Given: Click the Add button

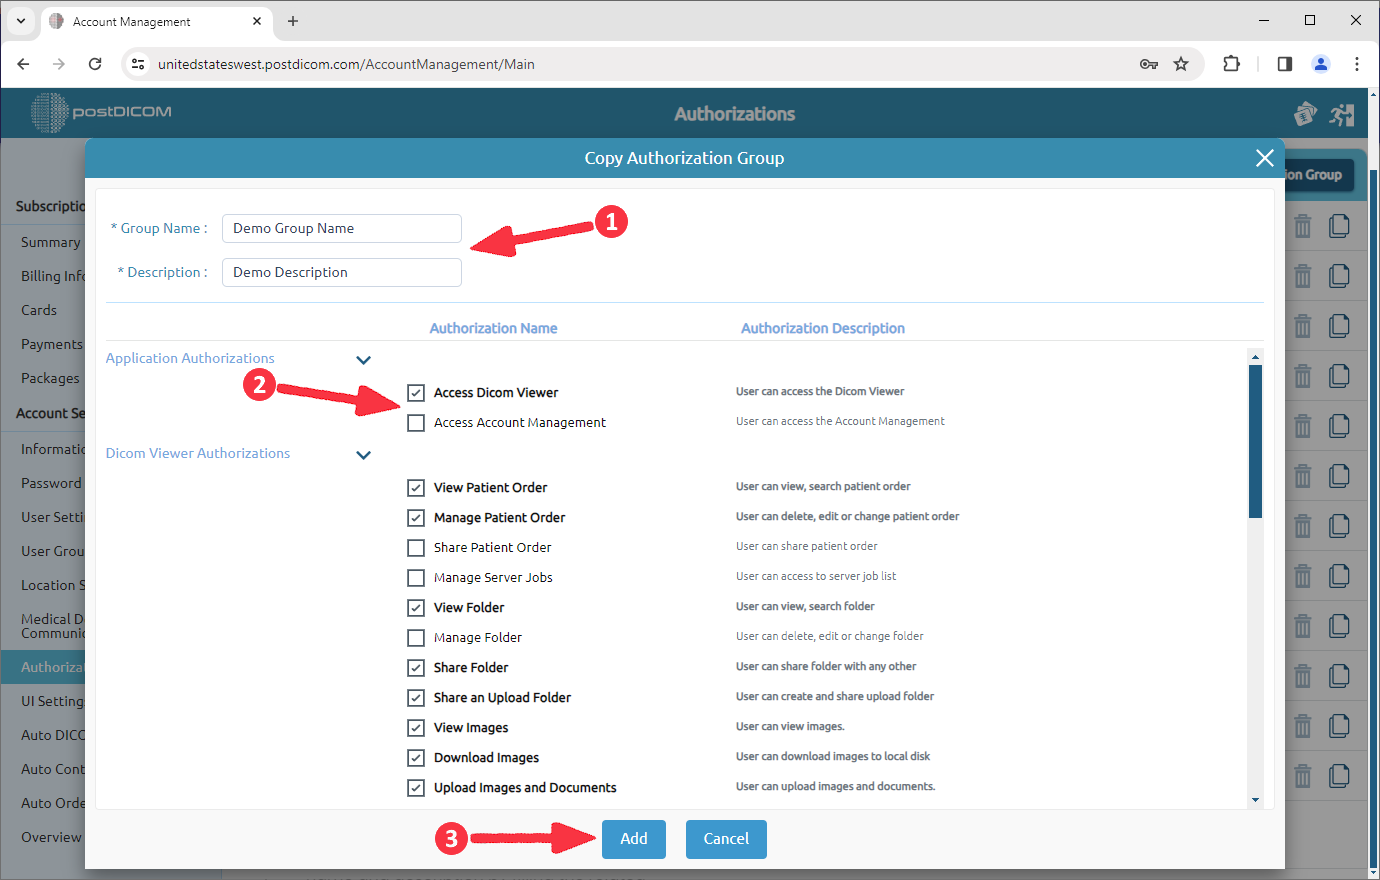Looking at the screenshot, I should pos(633,839).
